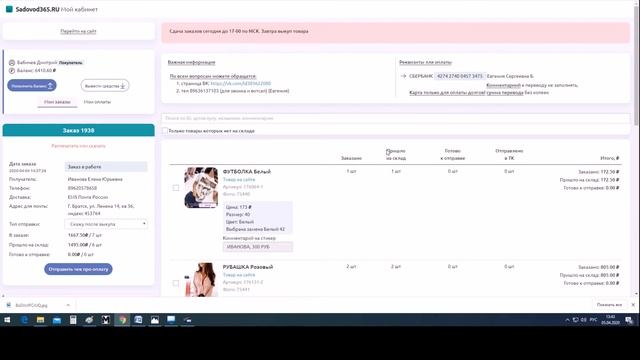Open the Windows Start menu

tap(7, 320)
